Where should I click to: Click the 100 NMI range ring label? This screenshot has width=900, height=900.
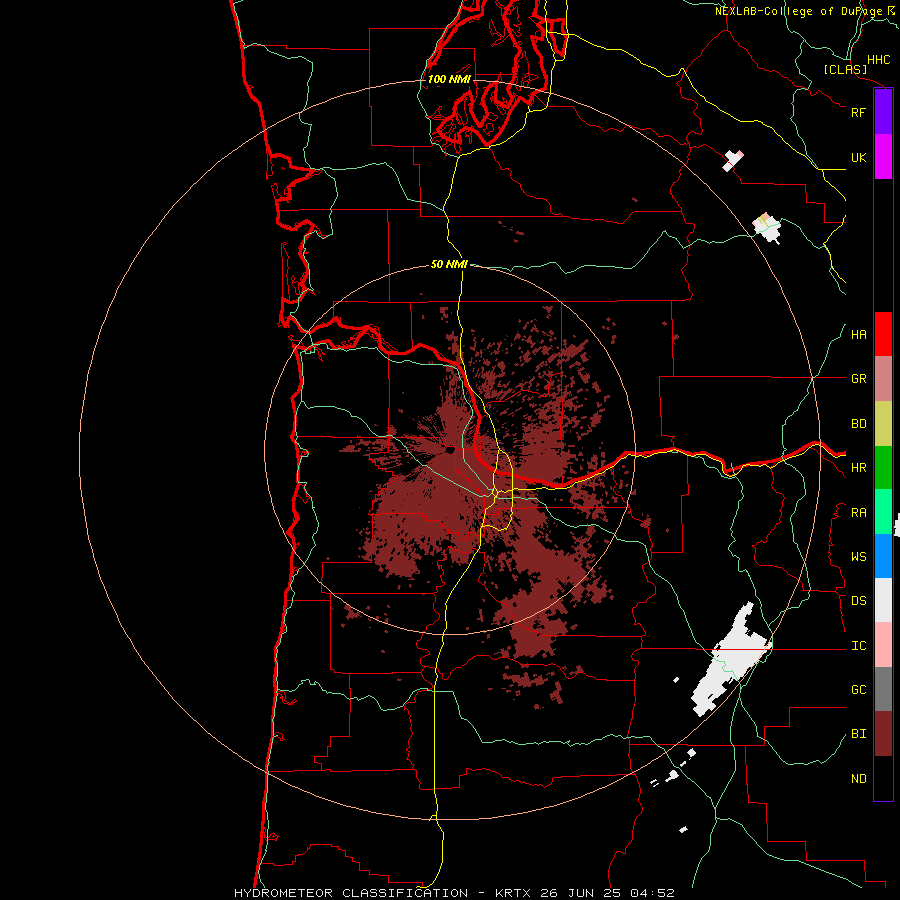tap(449, 79)
